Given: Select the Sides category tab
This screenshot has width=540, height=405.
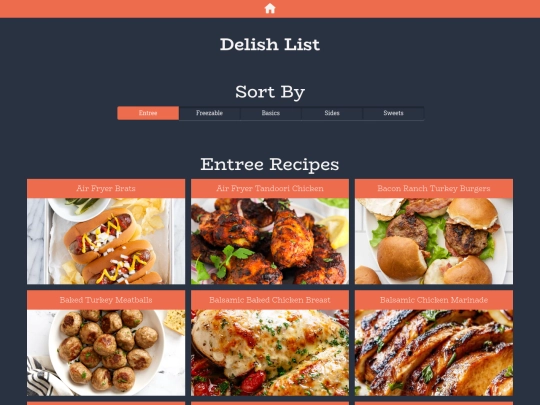Looking at the screenshot, I should click(x=332, y=113).
